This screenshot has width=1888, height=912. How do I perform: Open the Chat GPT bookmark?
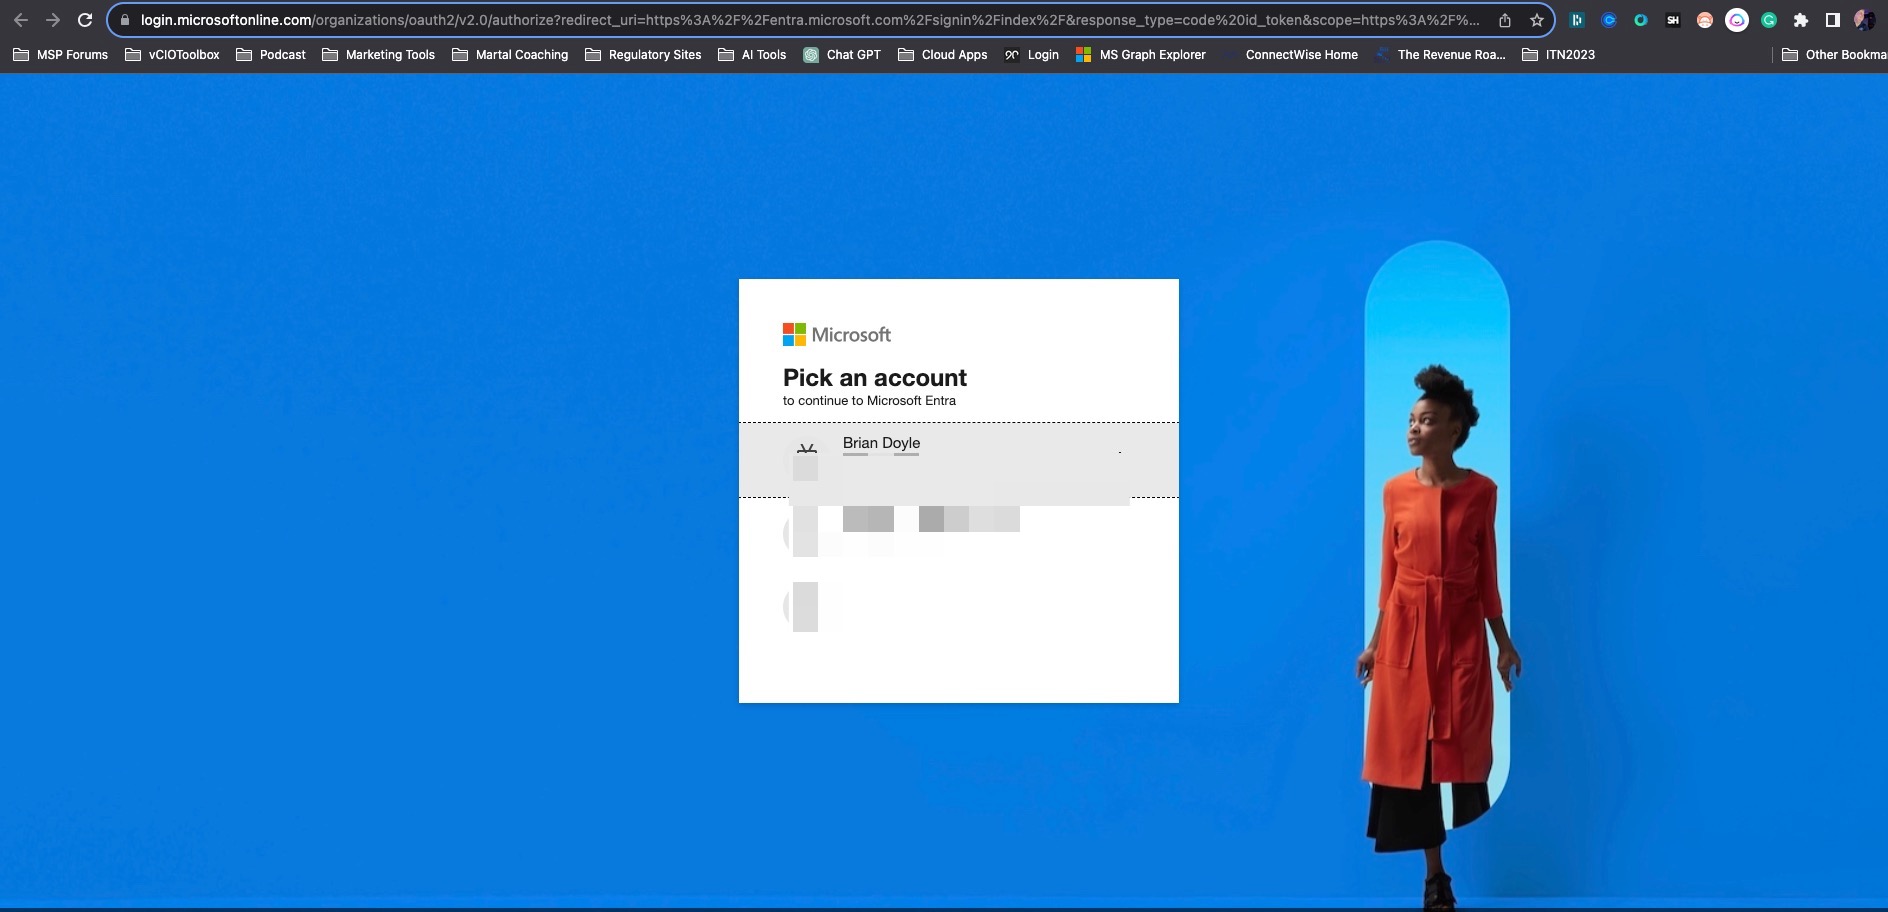pos(842,55)
